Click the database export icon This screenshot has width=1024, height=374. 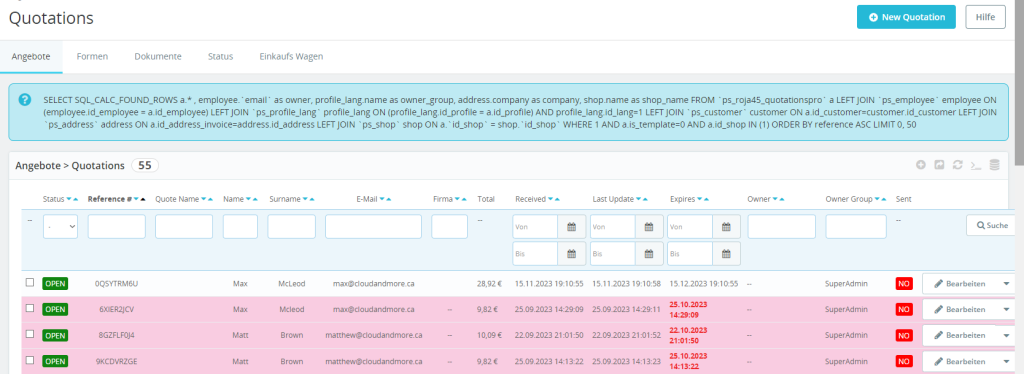[x=994, y=165]
